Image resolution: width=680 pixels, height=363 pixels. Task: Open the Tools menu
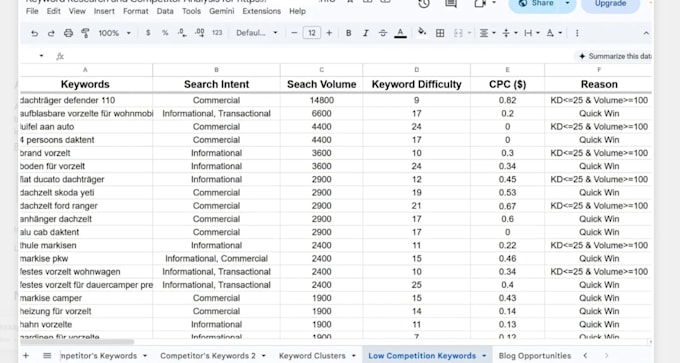point(191,11)
